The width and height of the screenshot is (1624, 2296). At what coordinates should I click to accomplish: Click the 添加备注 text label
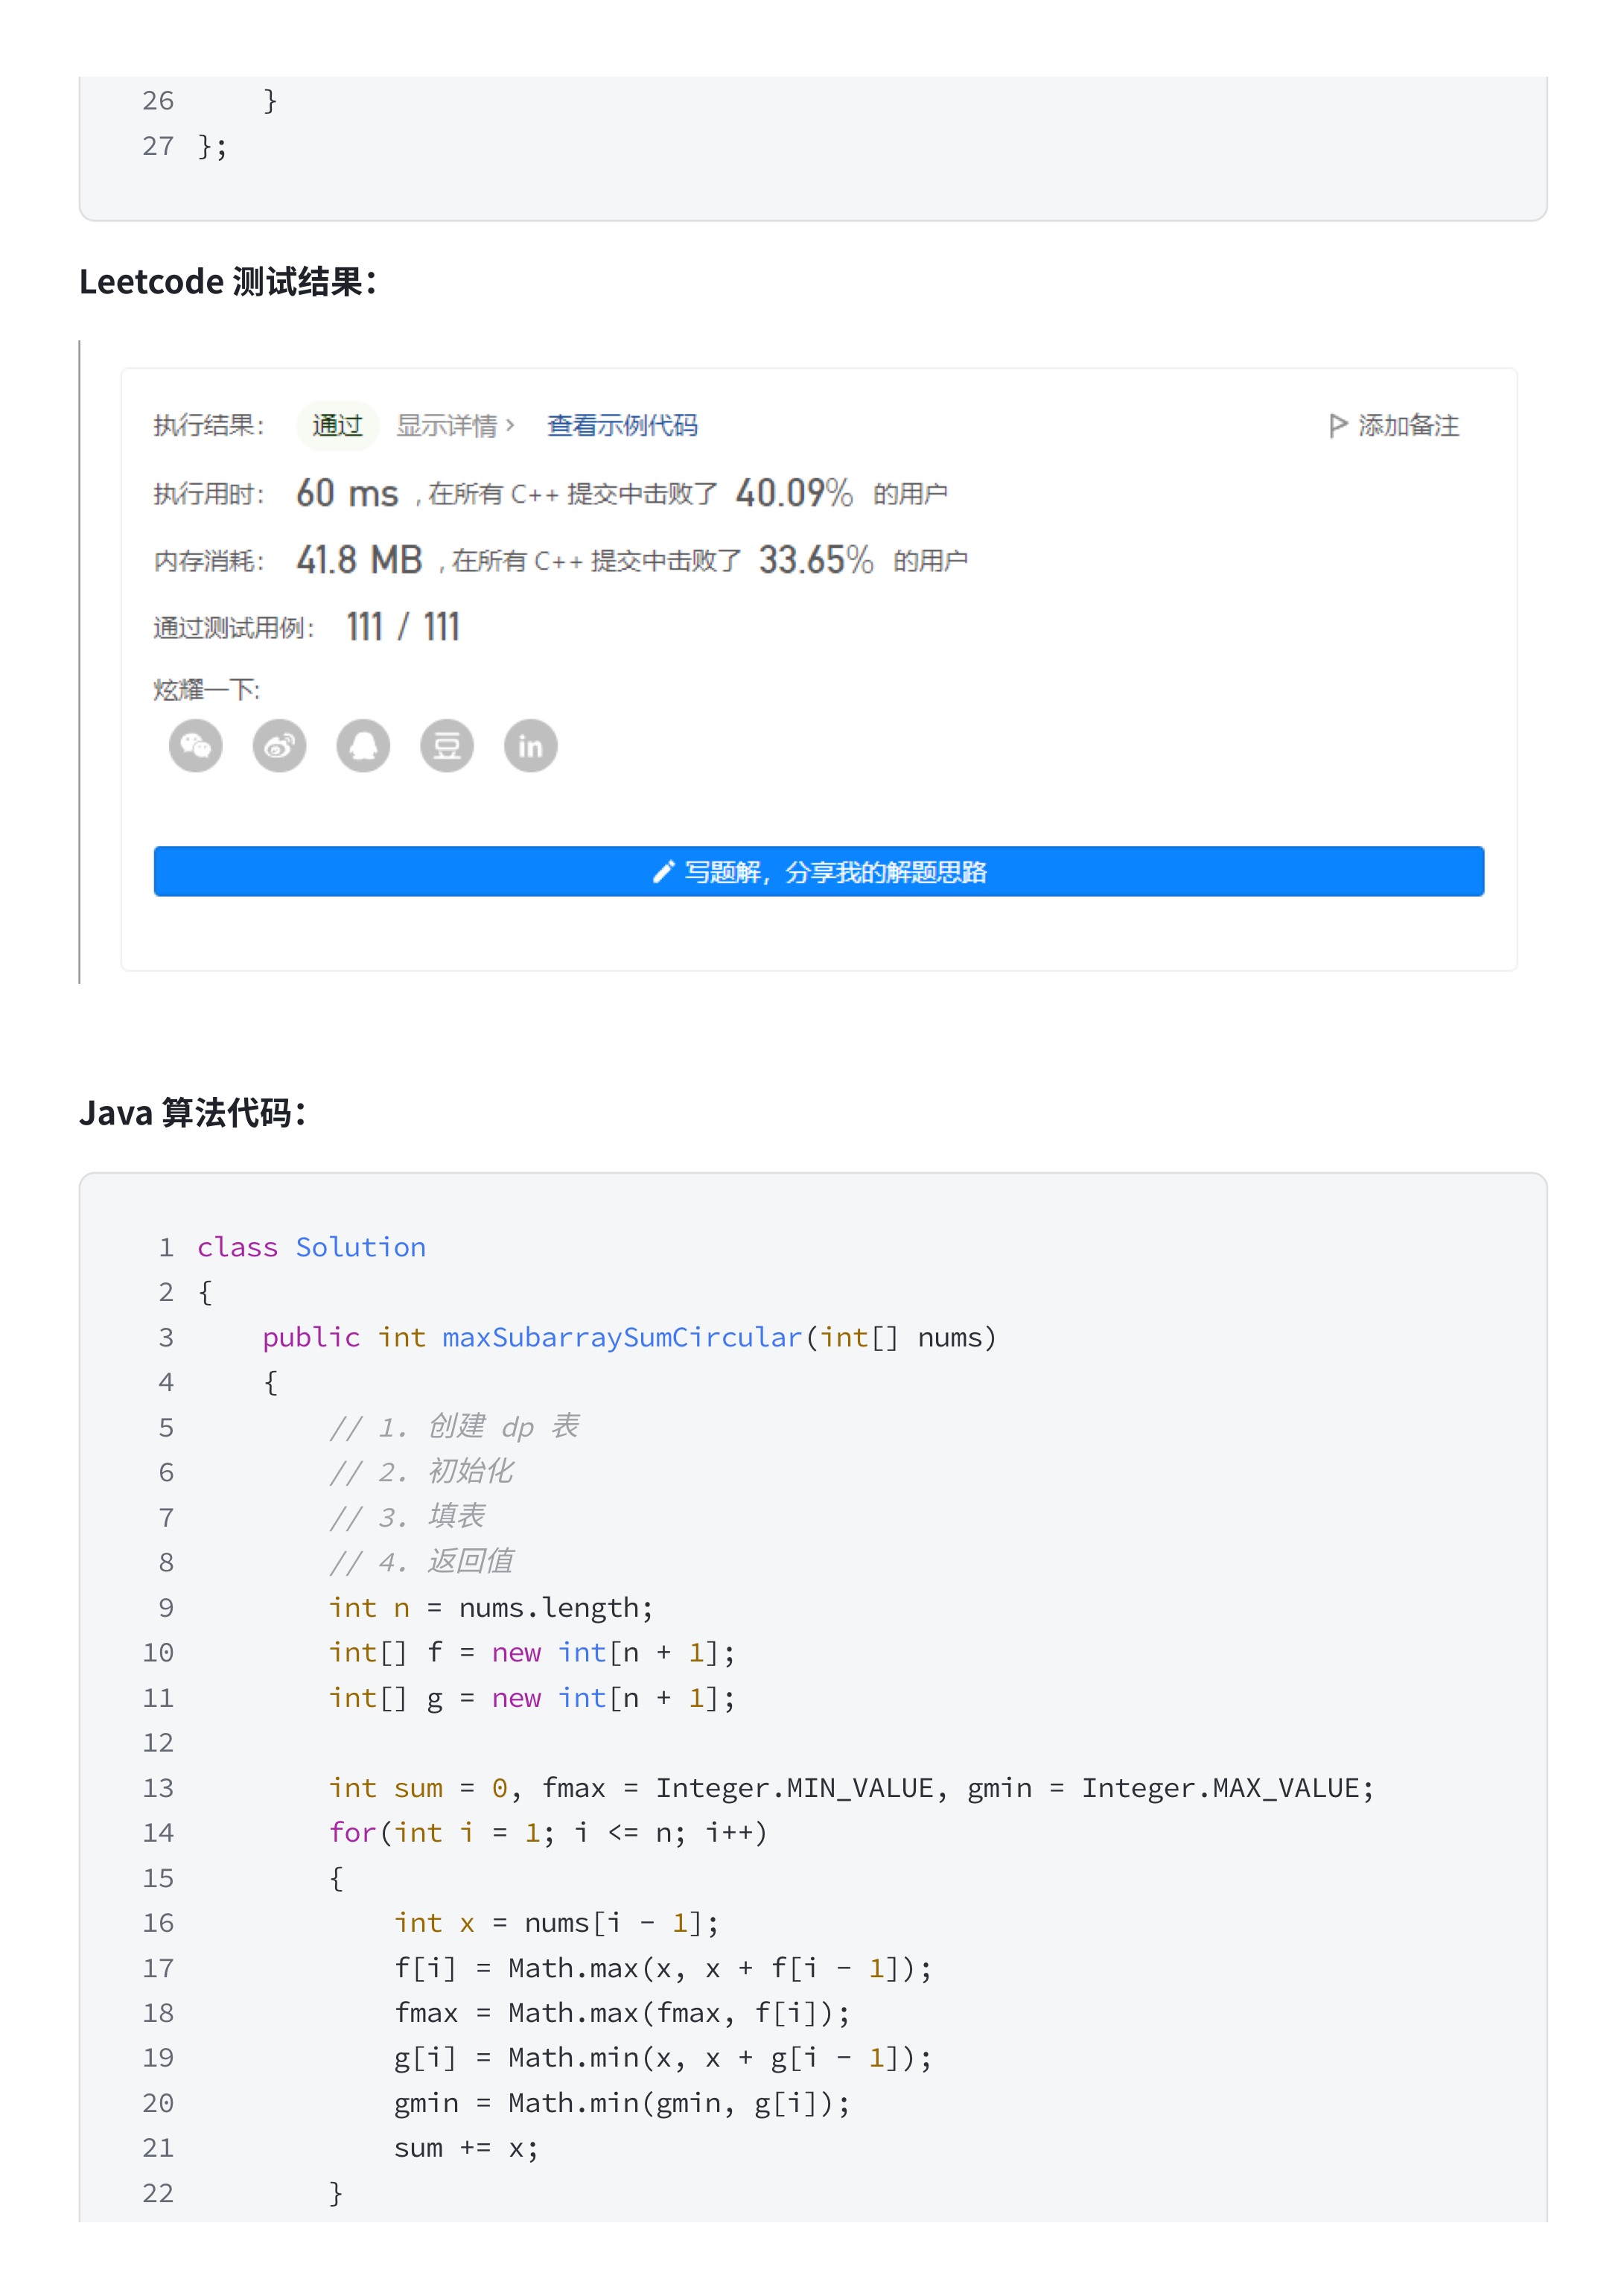tap(1408, 426)
